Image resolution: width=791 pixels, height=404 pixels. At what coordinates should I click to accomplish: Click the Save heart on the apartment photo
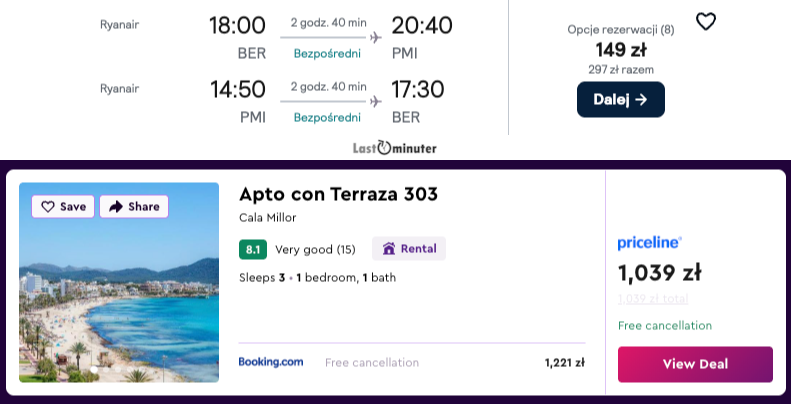(47, 206)
